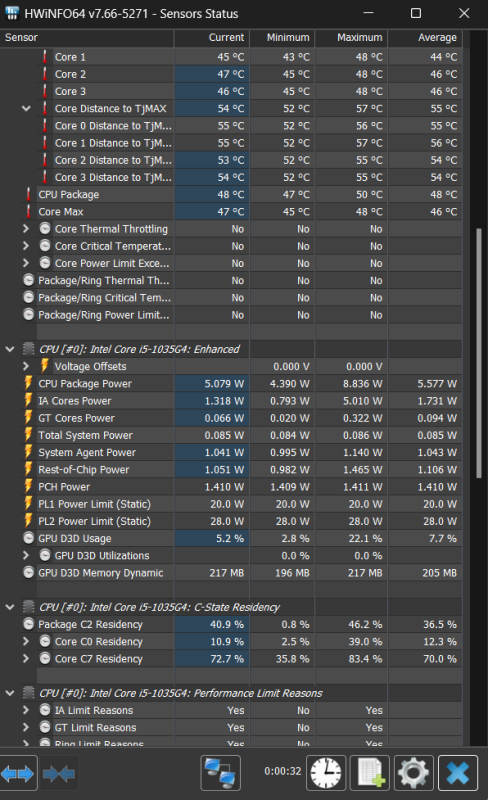This screenshot has width=488, height=800.
Task: Collapse the Intel Core i5-1035G4 Enhanced section
Action: coord(10,349)
